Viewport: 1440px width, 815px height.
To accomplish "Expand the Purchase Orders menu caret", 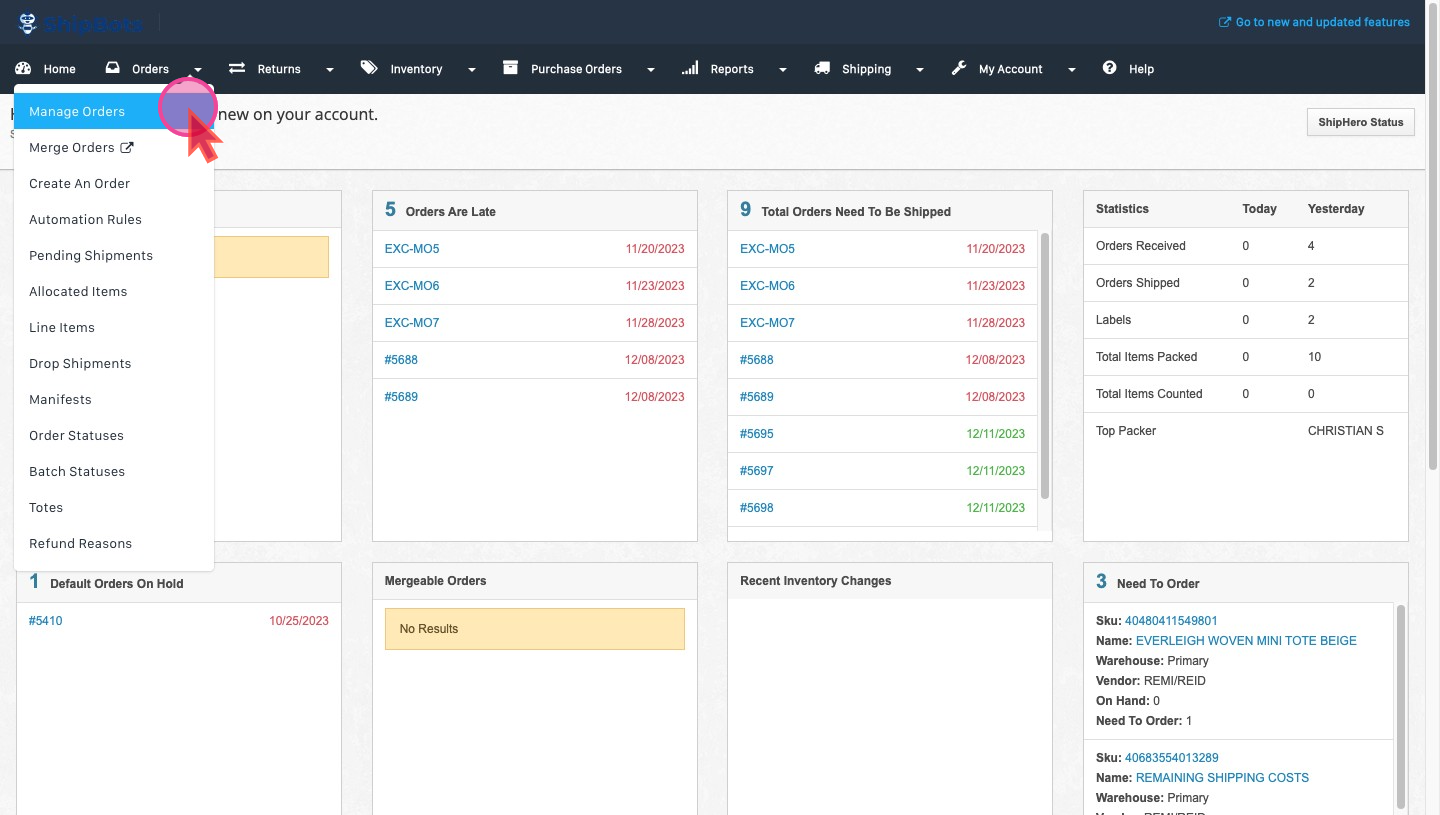I will [651, 70].
